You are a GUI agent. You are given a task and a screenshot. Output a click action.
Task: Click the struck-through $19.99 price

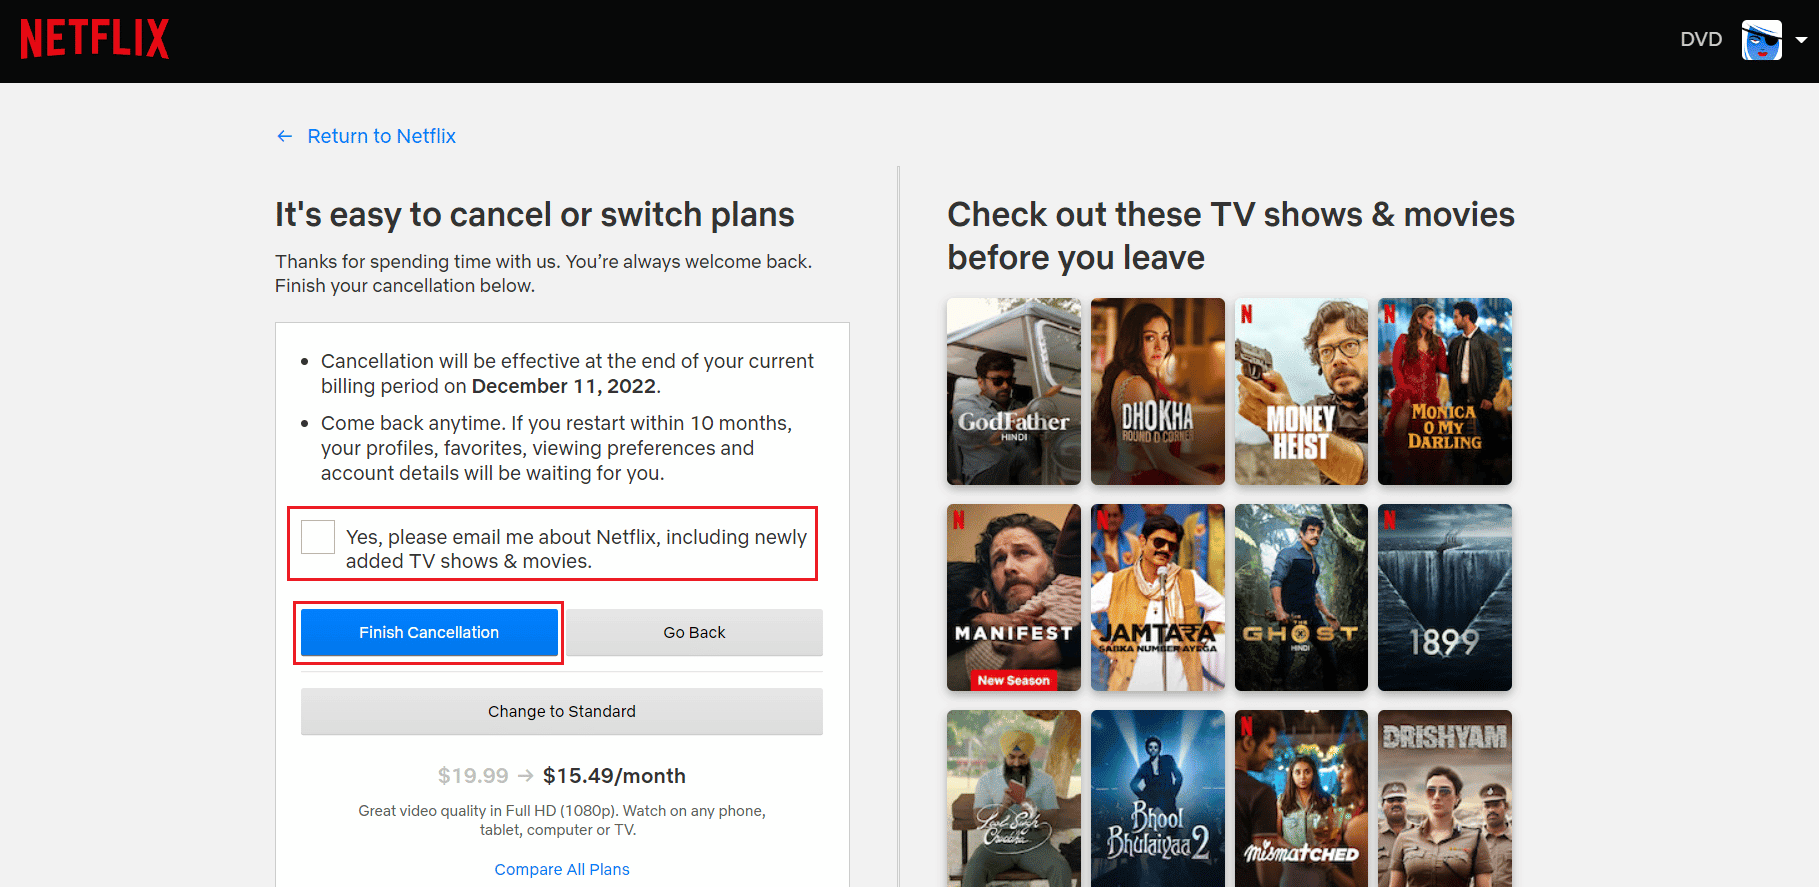click(473, 776)
